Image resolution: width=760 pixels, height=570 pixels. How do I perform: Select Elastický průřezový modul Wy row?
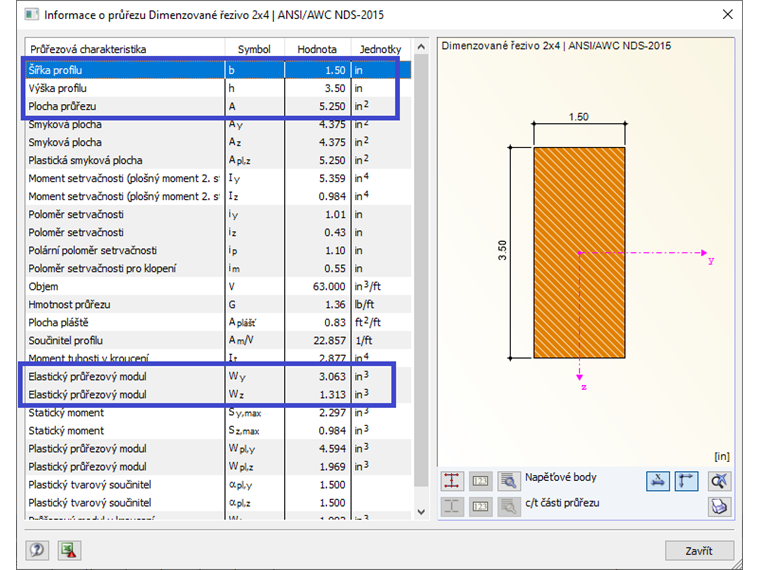pyautogui.click(x=218, y=376)
